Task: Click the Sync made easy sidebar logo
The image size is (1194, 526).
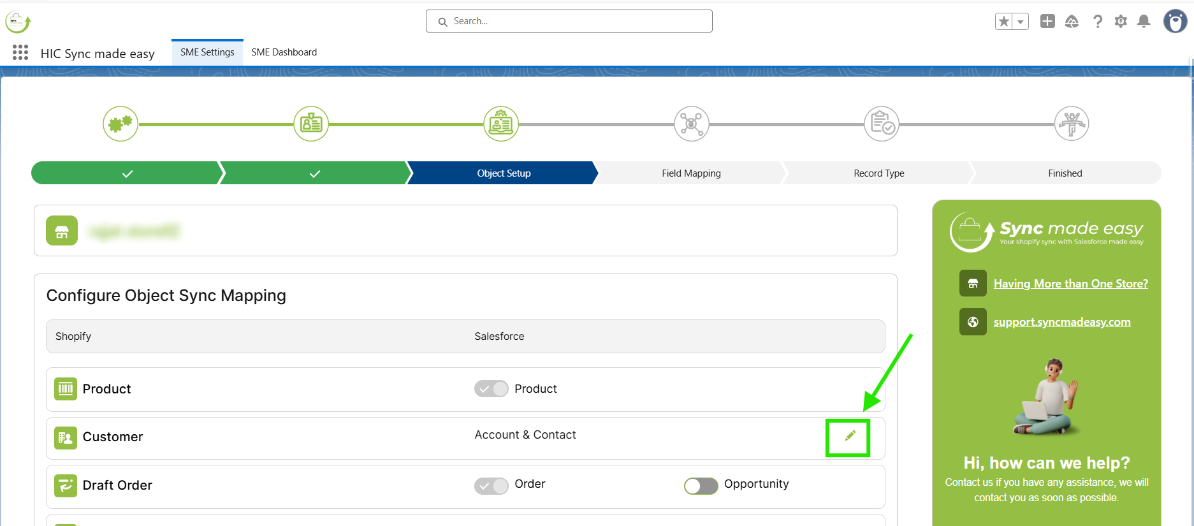Action: pyautogui.click(x=1047, y=231)
